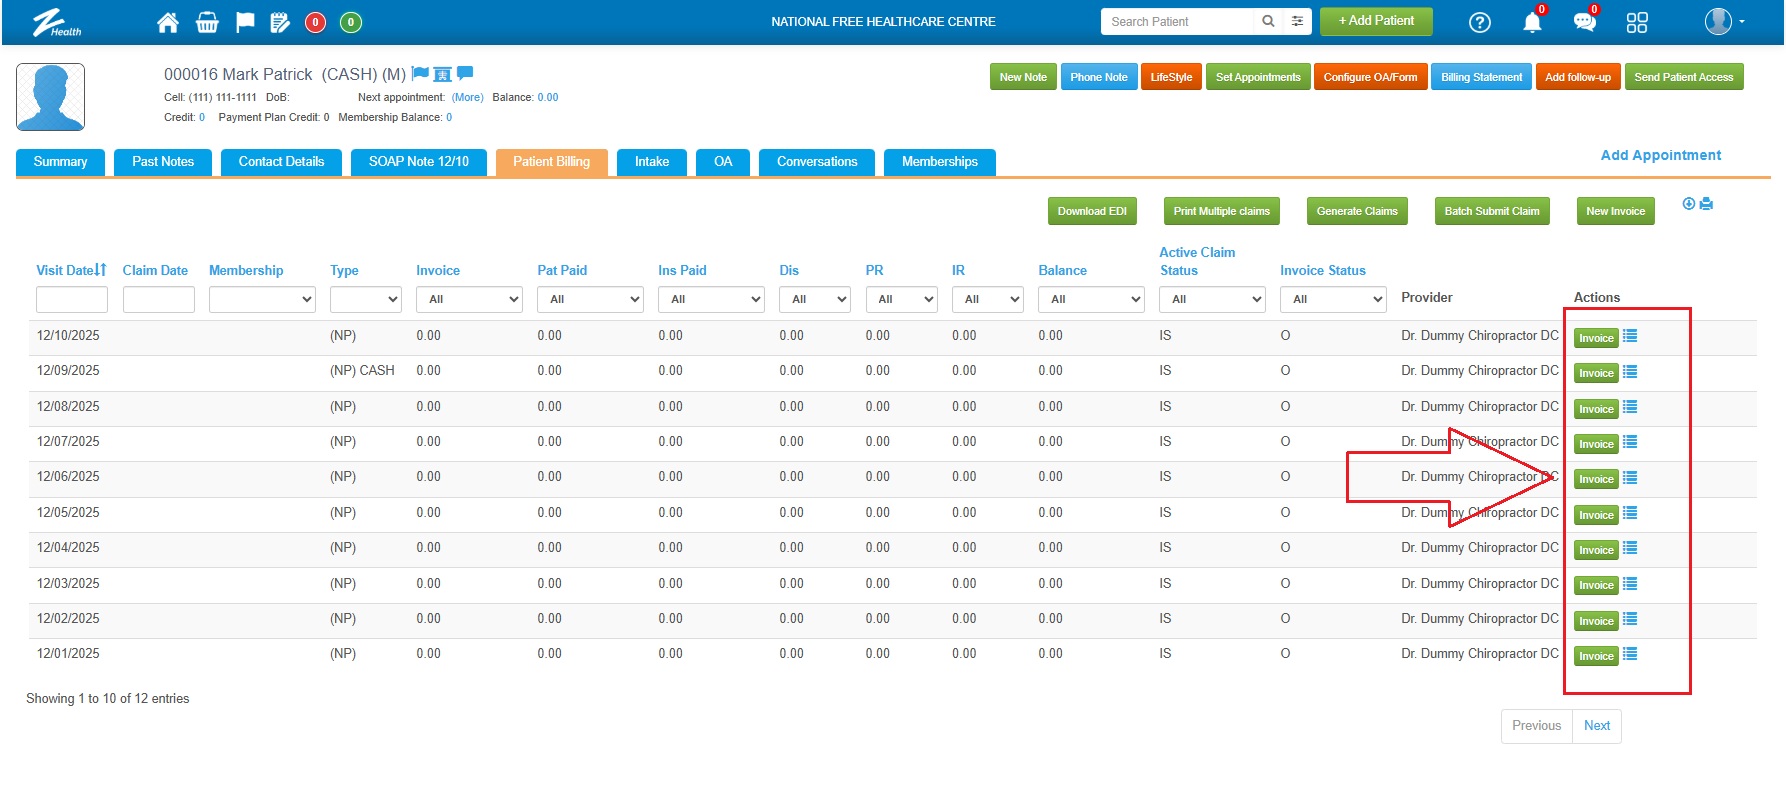Go to the Home dashboard icon

168,22
